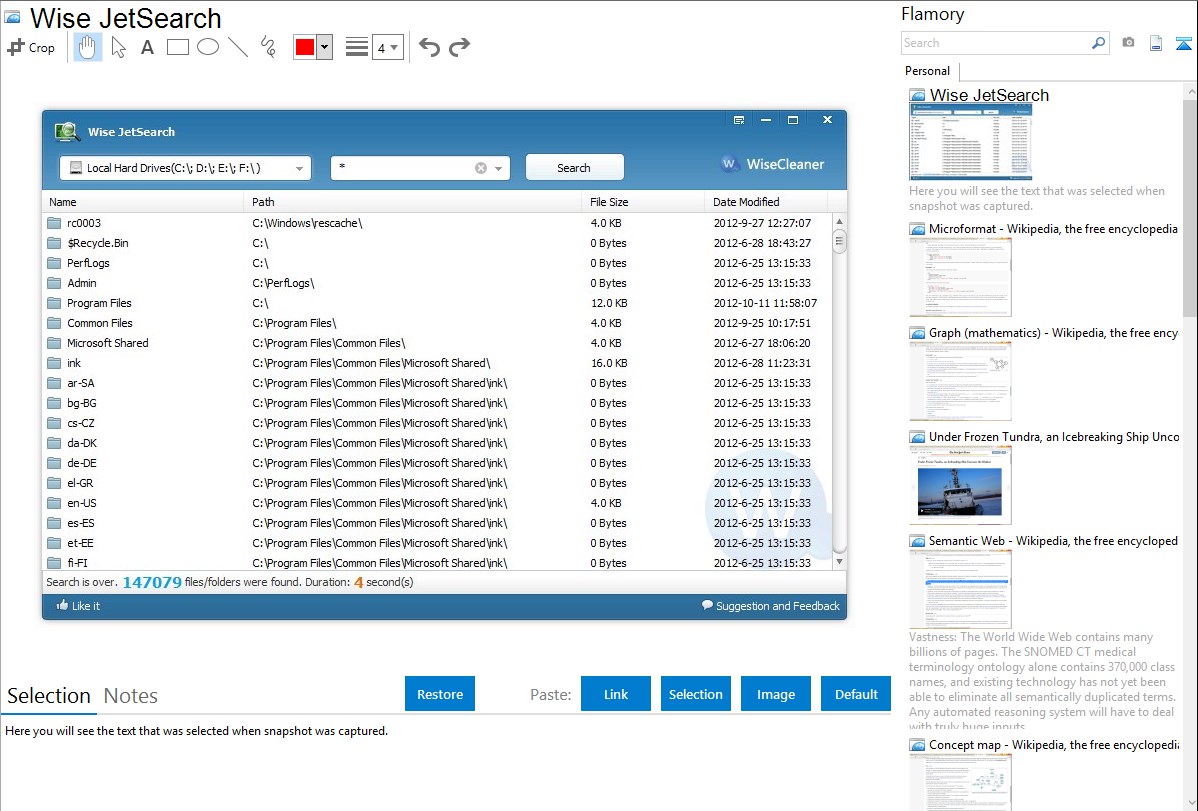Screen dimensions: 1198x811
Task: Open the line thickness dropdown
Action: (x=387, y=47)
